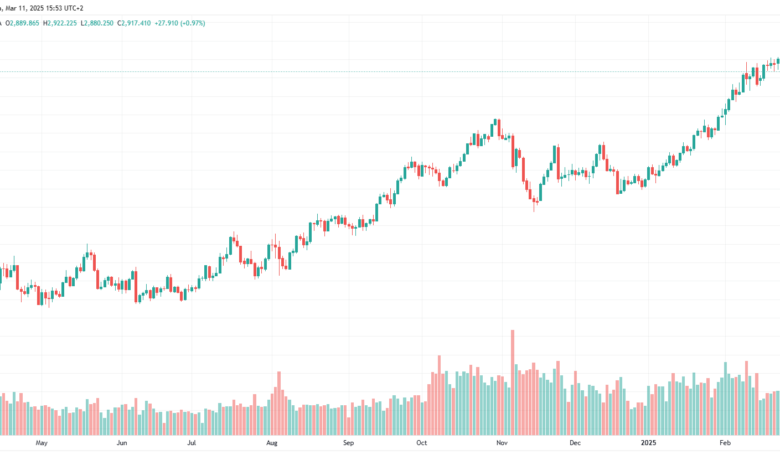Click the dotted horizontal current price line

(368, 72)
